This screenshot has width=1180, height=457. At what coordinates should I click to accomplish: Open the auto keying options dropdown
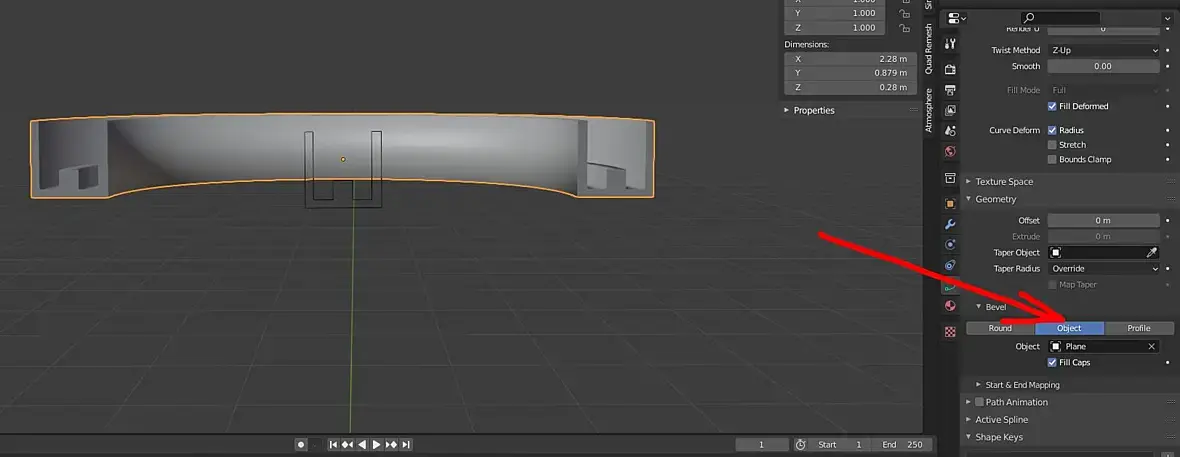315,445
